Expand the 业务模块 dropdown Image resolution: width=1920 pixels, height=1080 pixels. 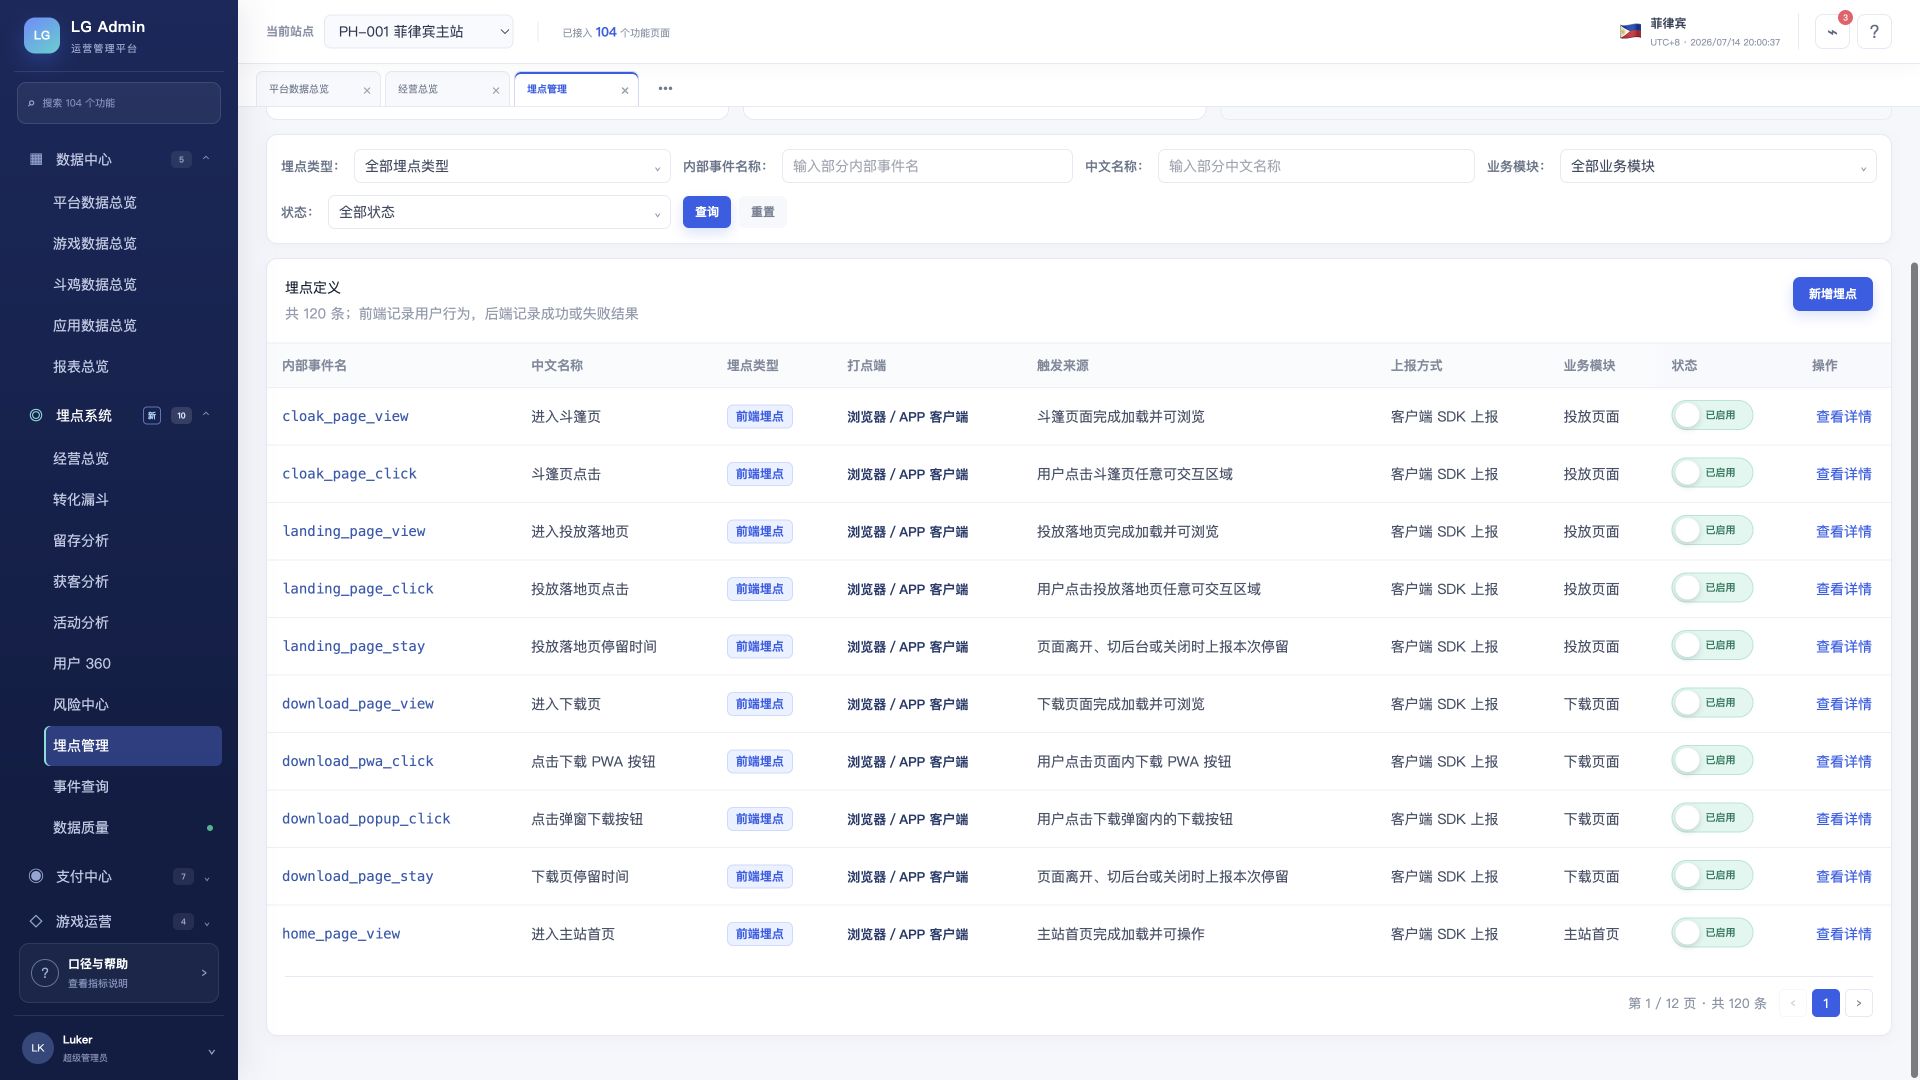(1717, 166)
